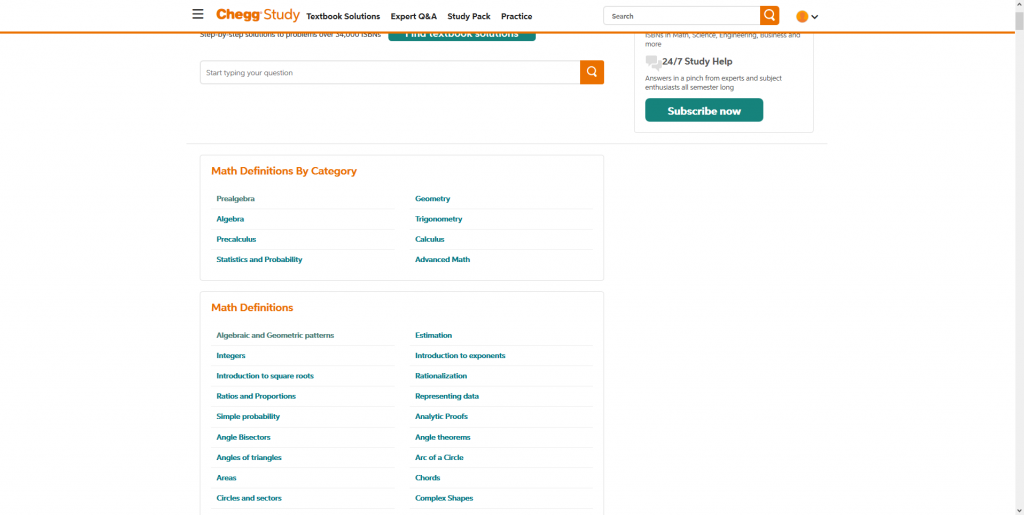
Task: Click the orange header search icon
Action: [769, 16]
